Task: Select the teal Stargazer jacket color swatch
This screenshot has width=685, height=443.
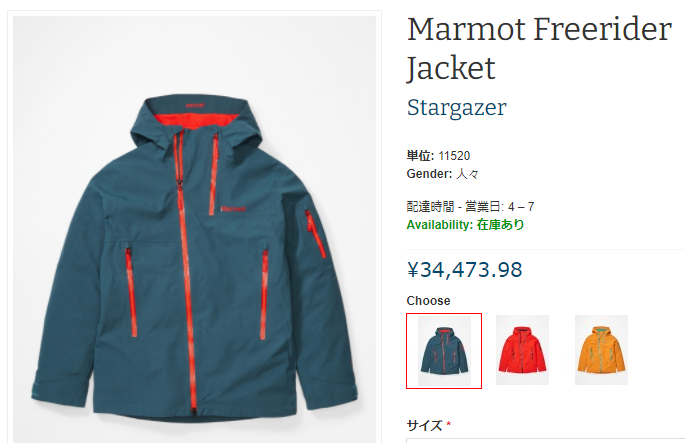Action: pos(444,351)
